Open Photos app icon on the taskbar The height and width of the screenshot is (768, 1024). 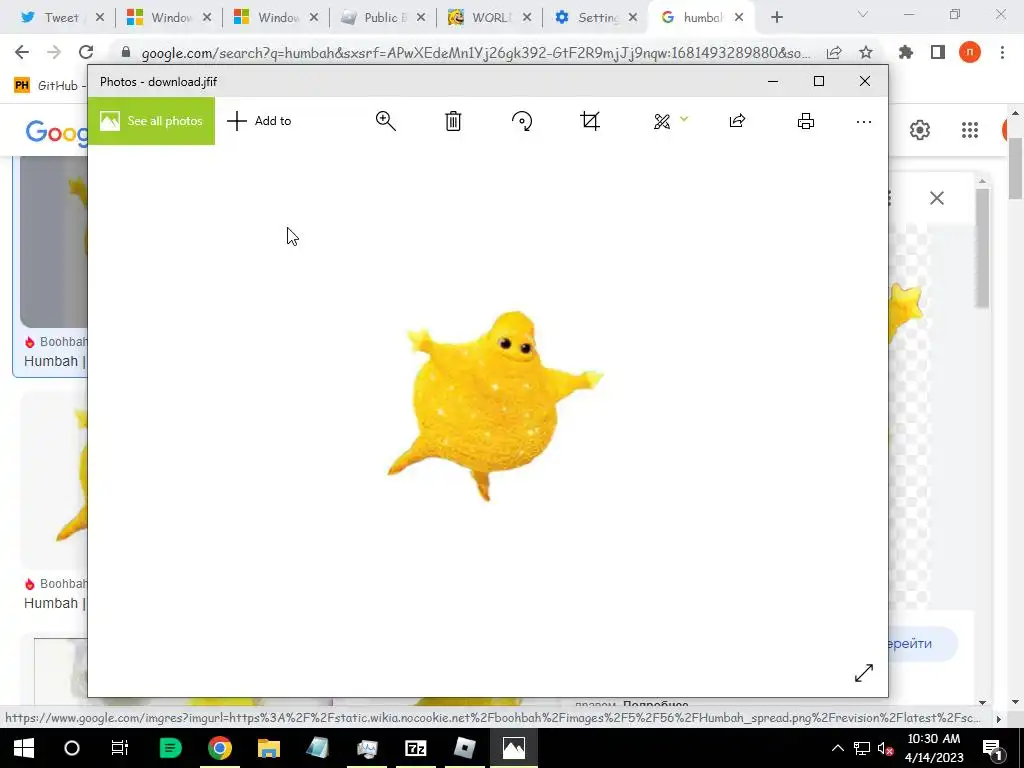tap(513, 748)
